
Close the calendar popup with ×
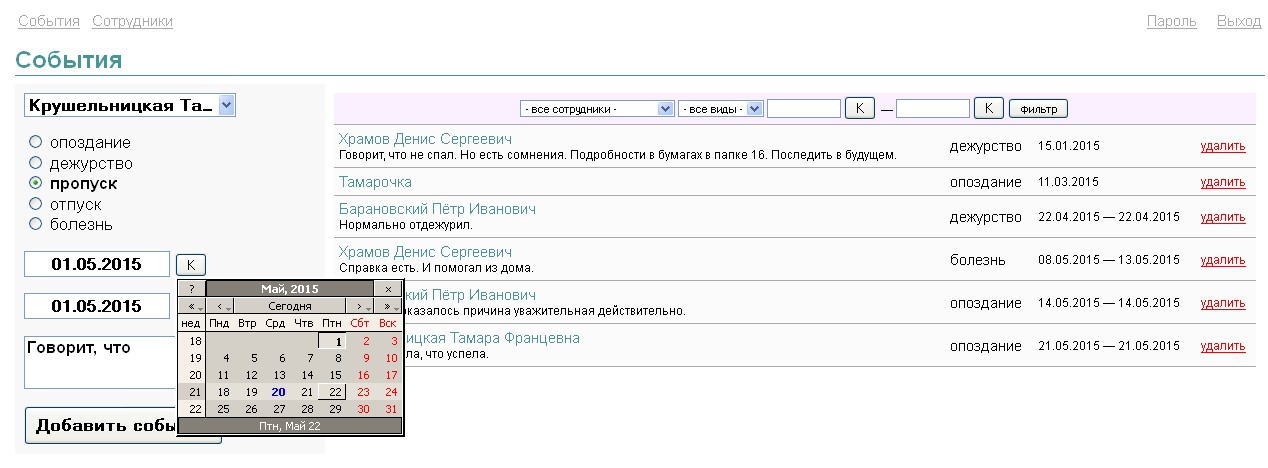[388, 289]
